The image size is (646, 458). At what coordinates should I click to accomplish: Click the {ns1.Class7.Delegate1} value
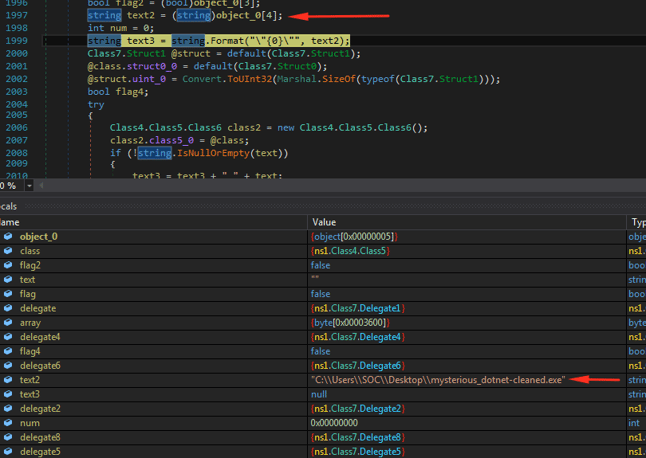point(358,308)
